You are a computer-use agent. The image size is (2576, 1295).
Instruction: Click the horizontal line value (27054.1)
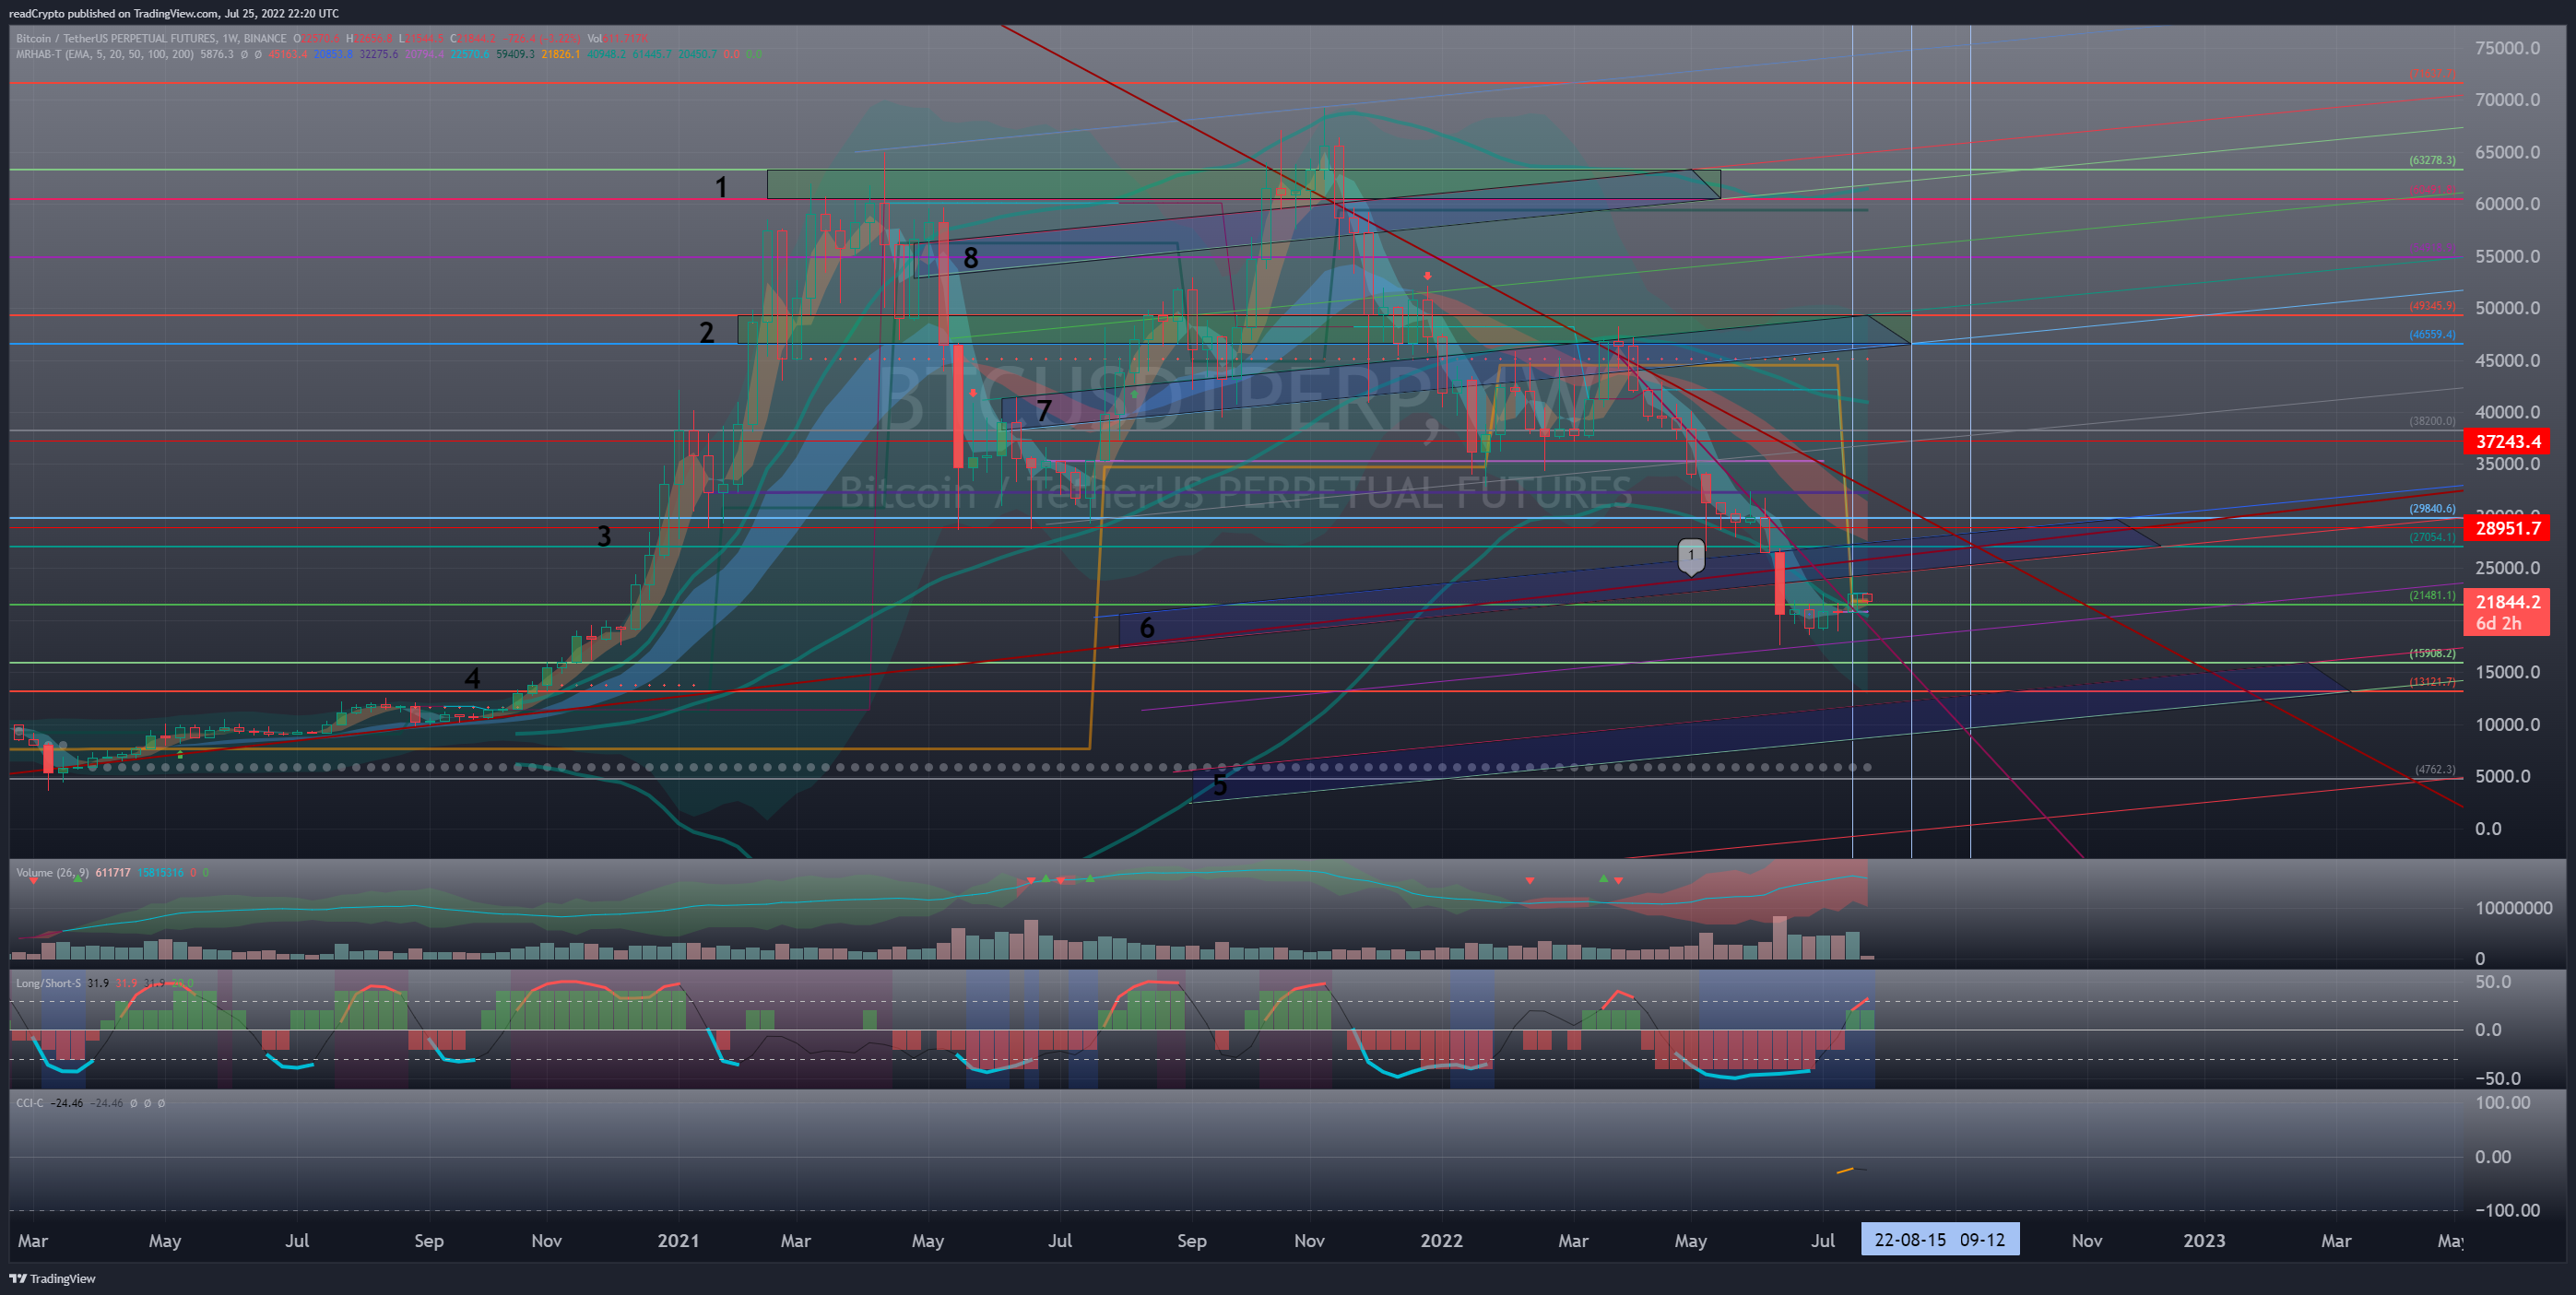(2432, 537)
